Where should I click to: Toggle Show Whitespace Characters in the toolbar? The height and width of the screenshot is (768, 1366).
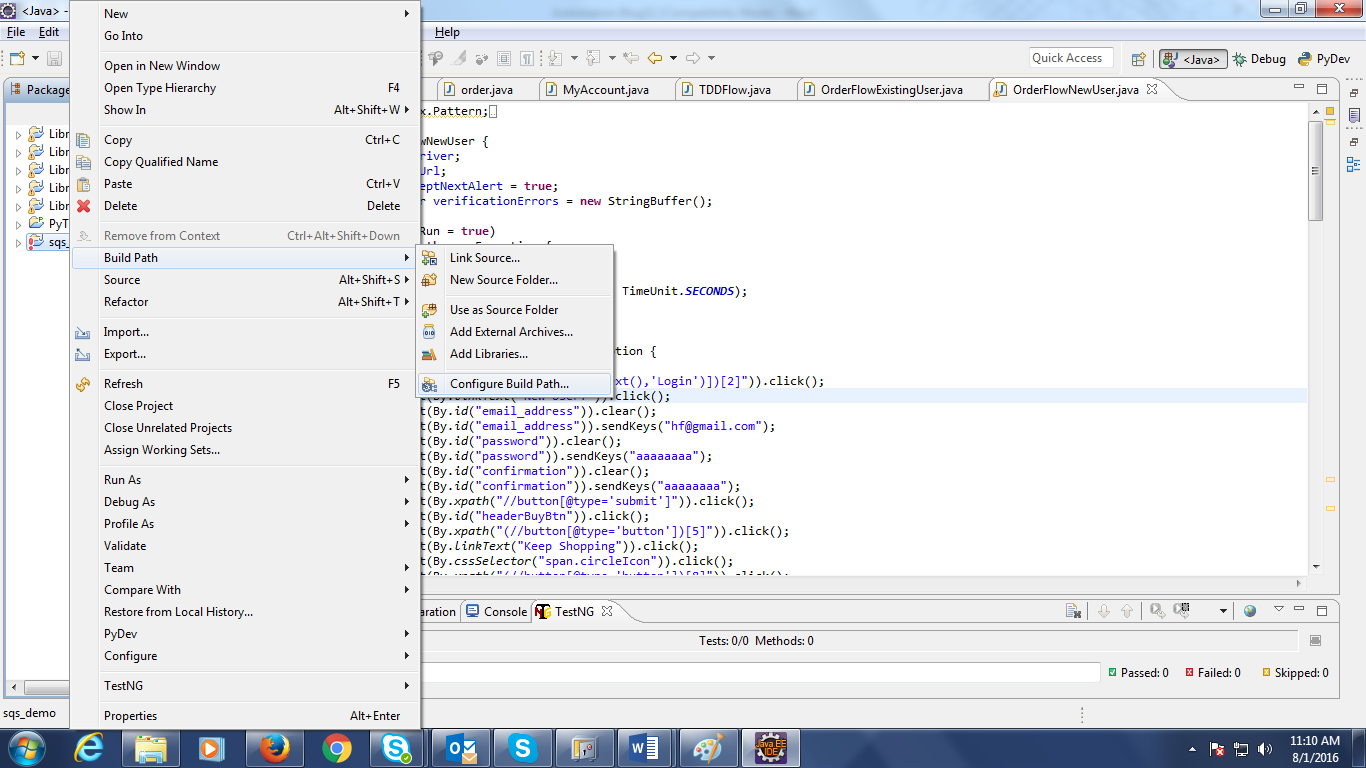527,59
